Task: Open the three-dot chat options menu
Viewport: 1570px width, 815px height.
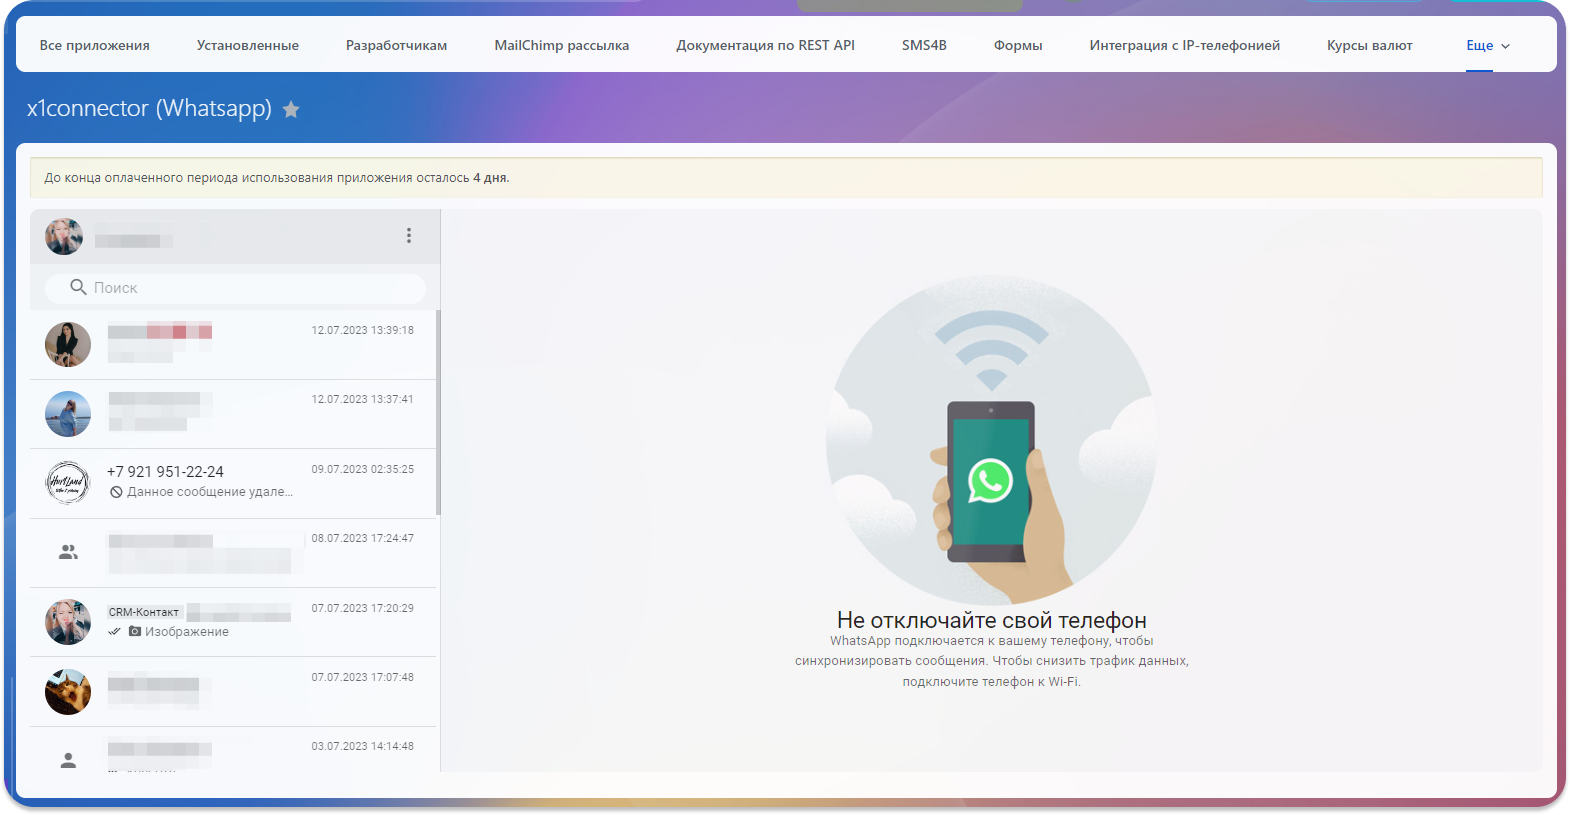Action: pos(409,236)
